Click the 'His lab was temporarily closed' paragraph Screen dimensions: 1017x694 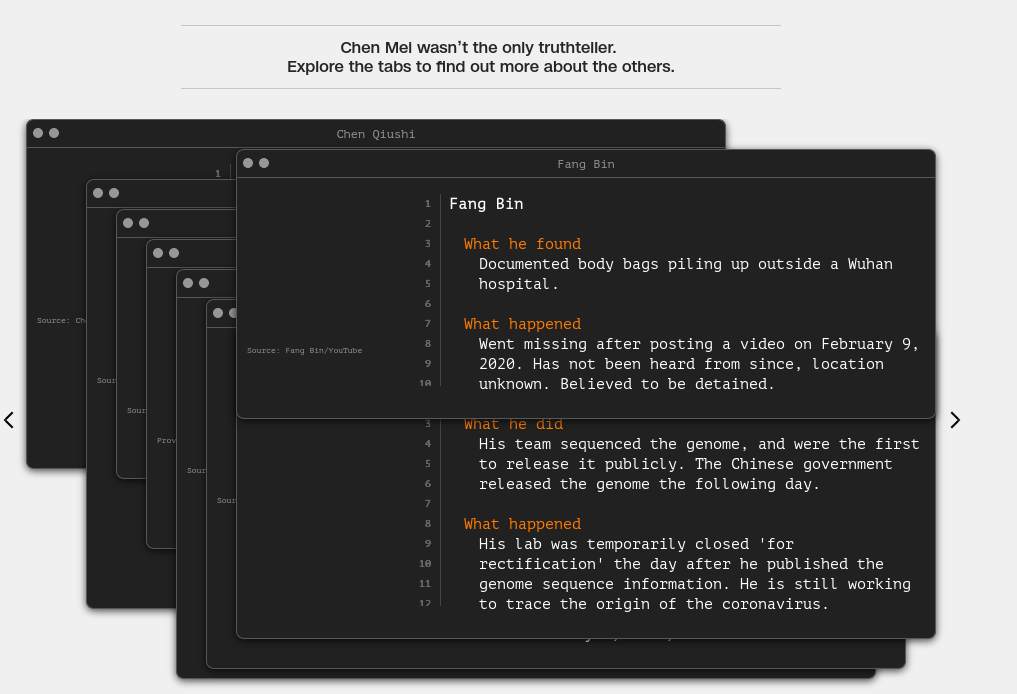[x=694, y=574]
